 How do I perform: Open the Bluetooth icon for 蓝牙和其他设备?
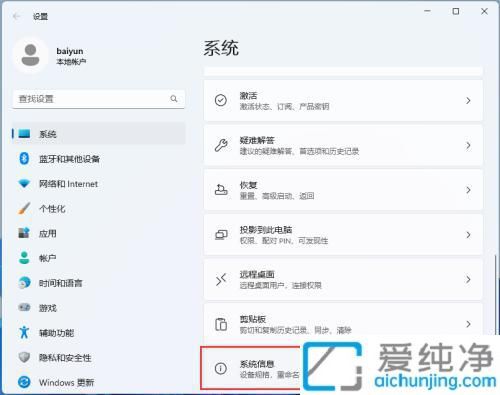point(24,159)
